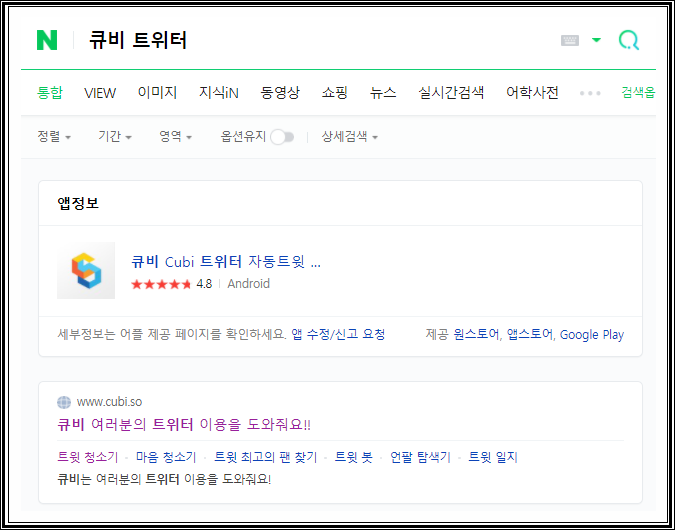The image size is (675, 530).
Task: Open the 실시간검색 tab
Action: [451, 93]
